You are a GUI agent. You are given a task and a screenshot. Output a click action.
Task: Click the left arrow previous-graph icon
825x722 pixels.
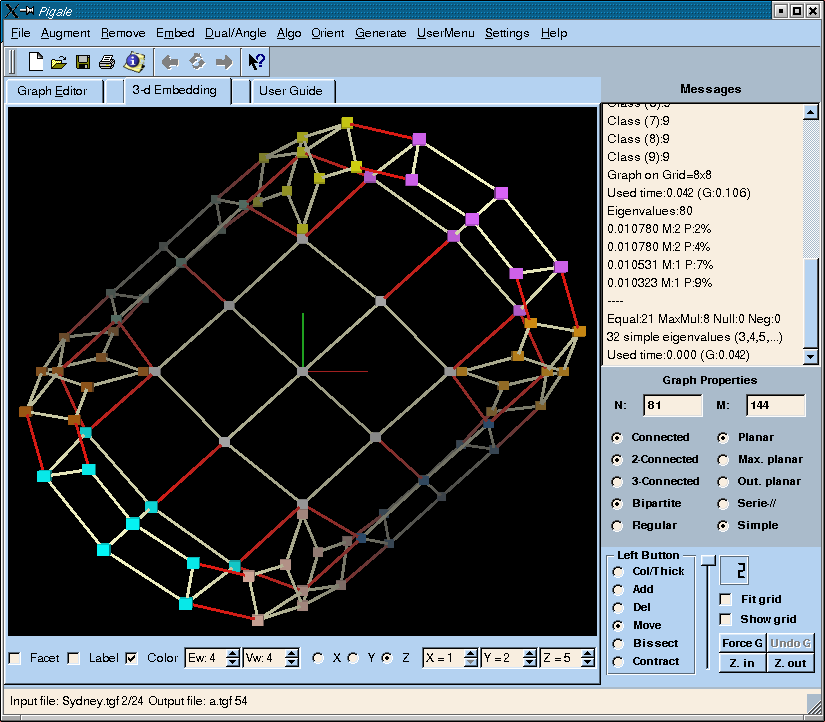[170, 62]
